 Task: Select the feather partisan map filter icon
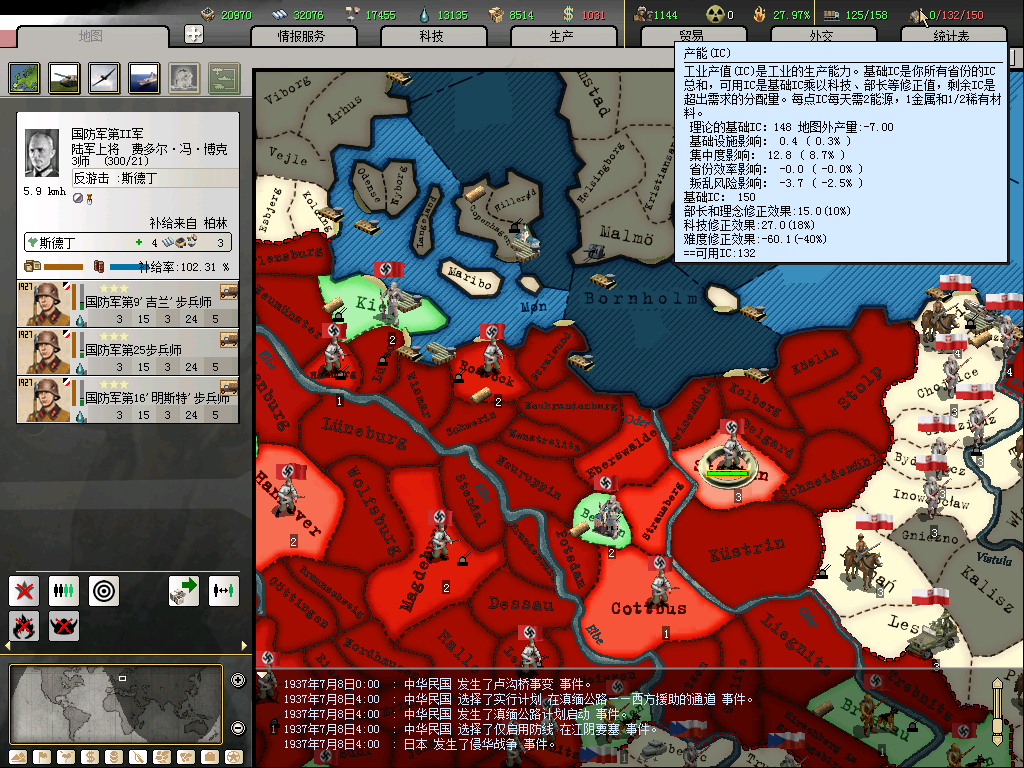coord(138,757)
